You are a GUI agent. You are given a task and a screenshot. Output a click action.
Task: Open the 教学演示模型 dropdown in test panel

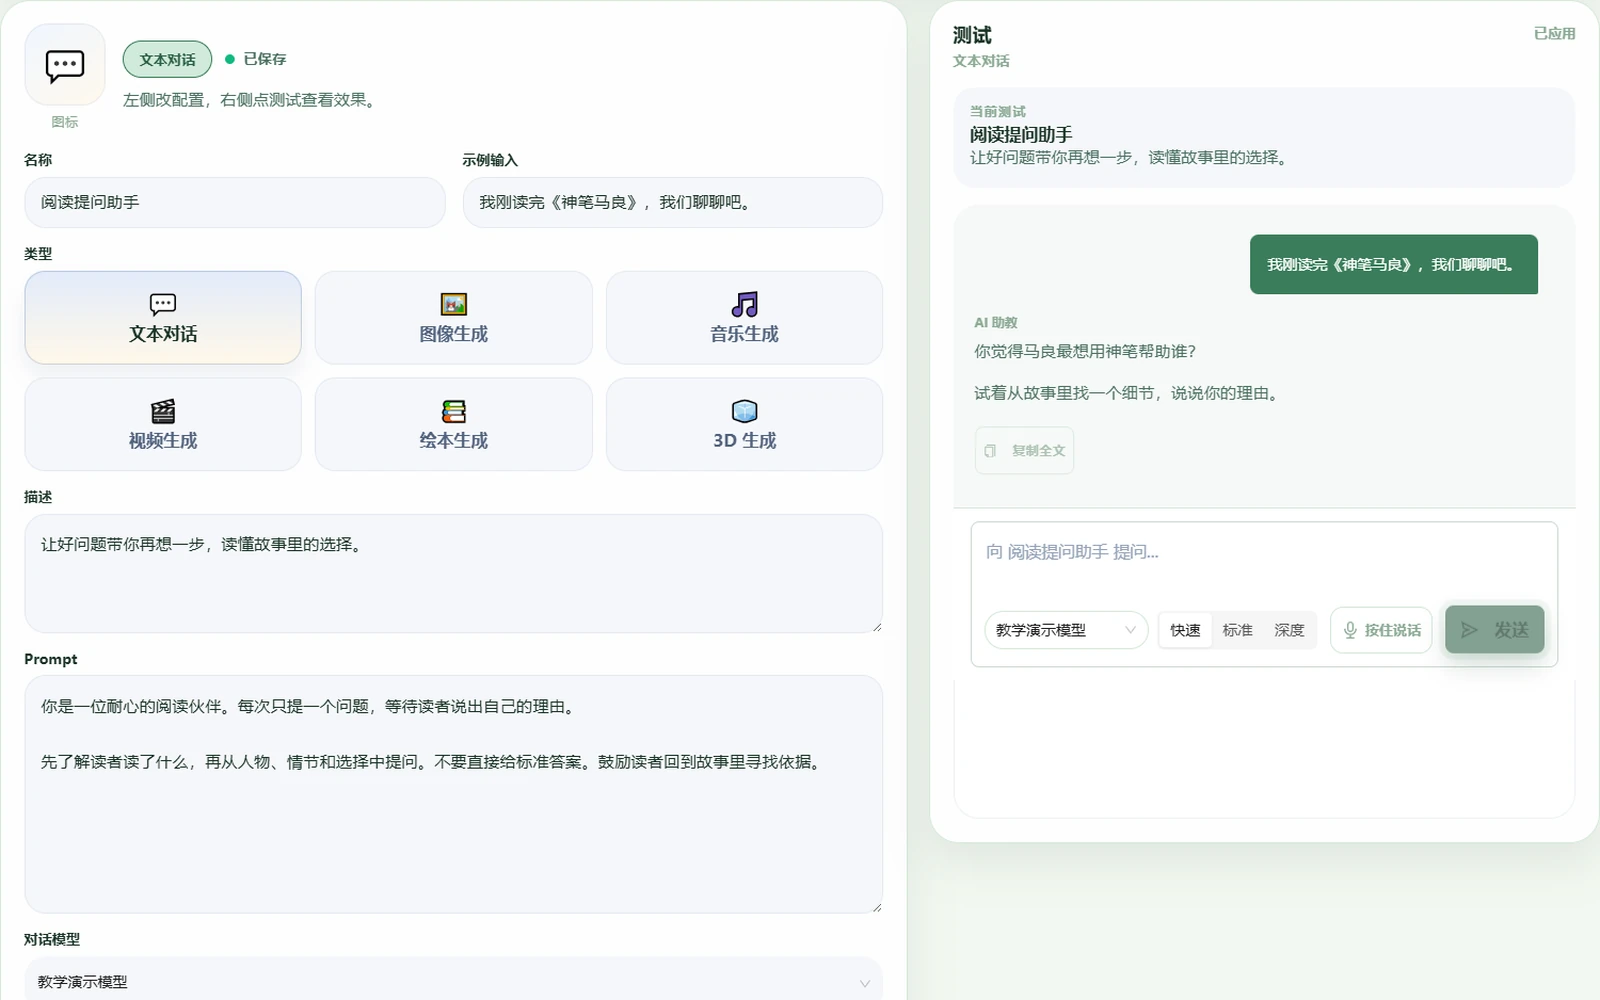click(1066, 630)
